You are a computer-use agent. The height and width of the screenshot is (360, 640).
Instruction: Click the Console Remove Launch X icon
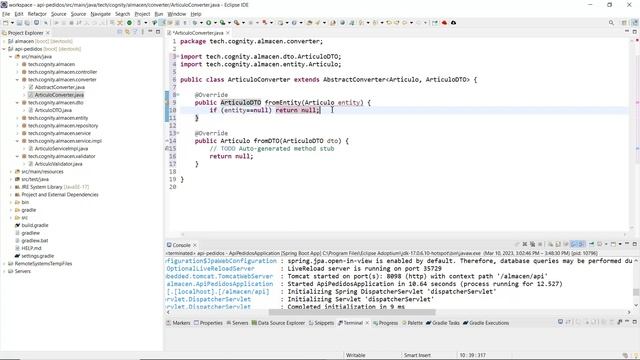(x=525, y=244)
